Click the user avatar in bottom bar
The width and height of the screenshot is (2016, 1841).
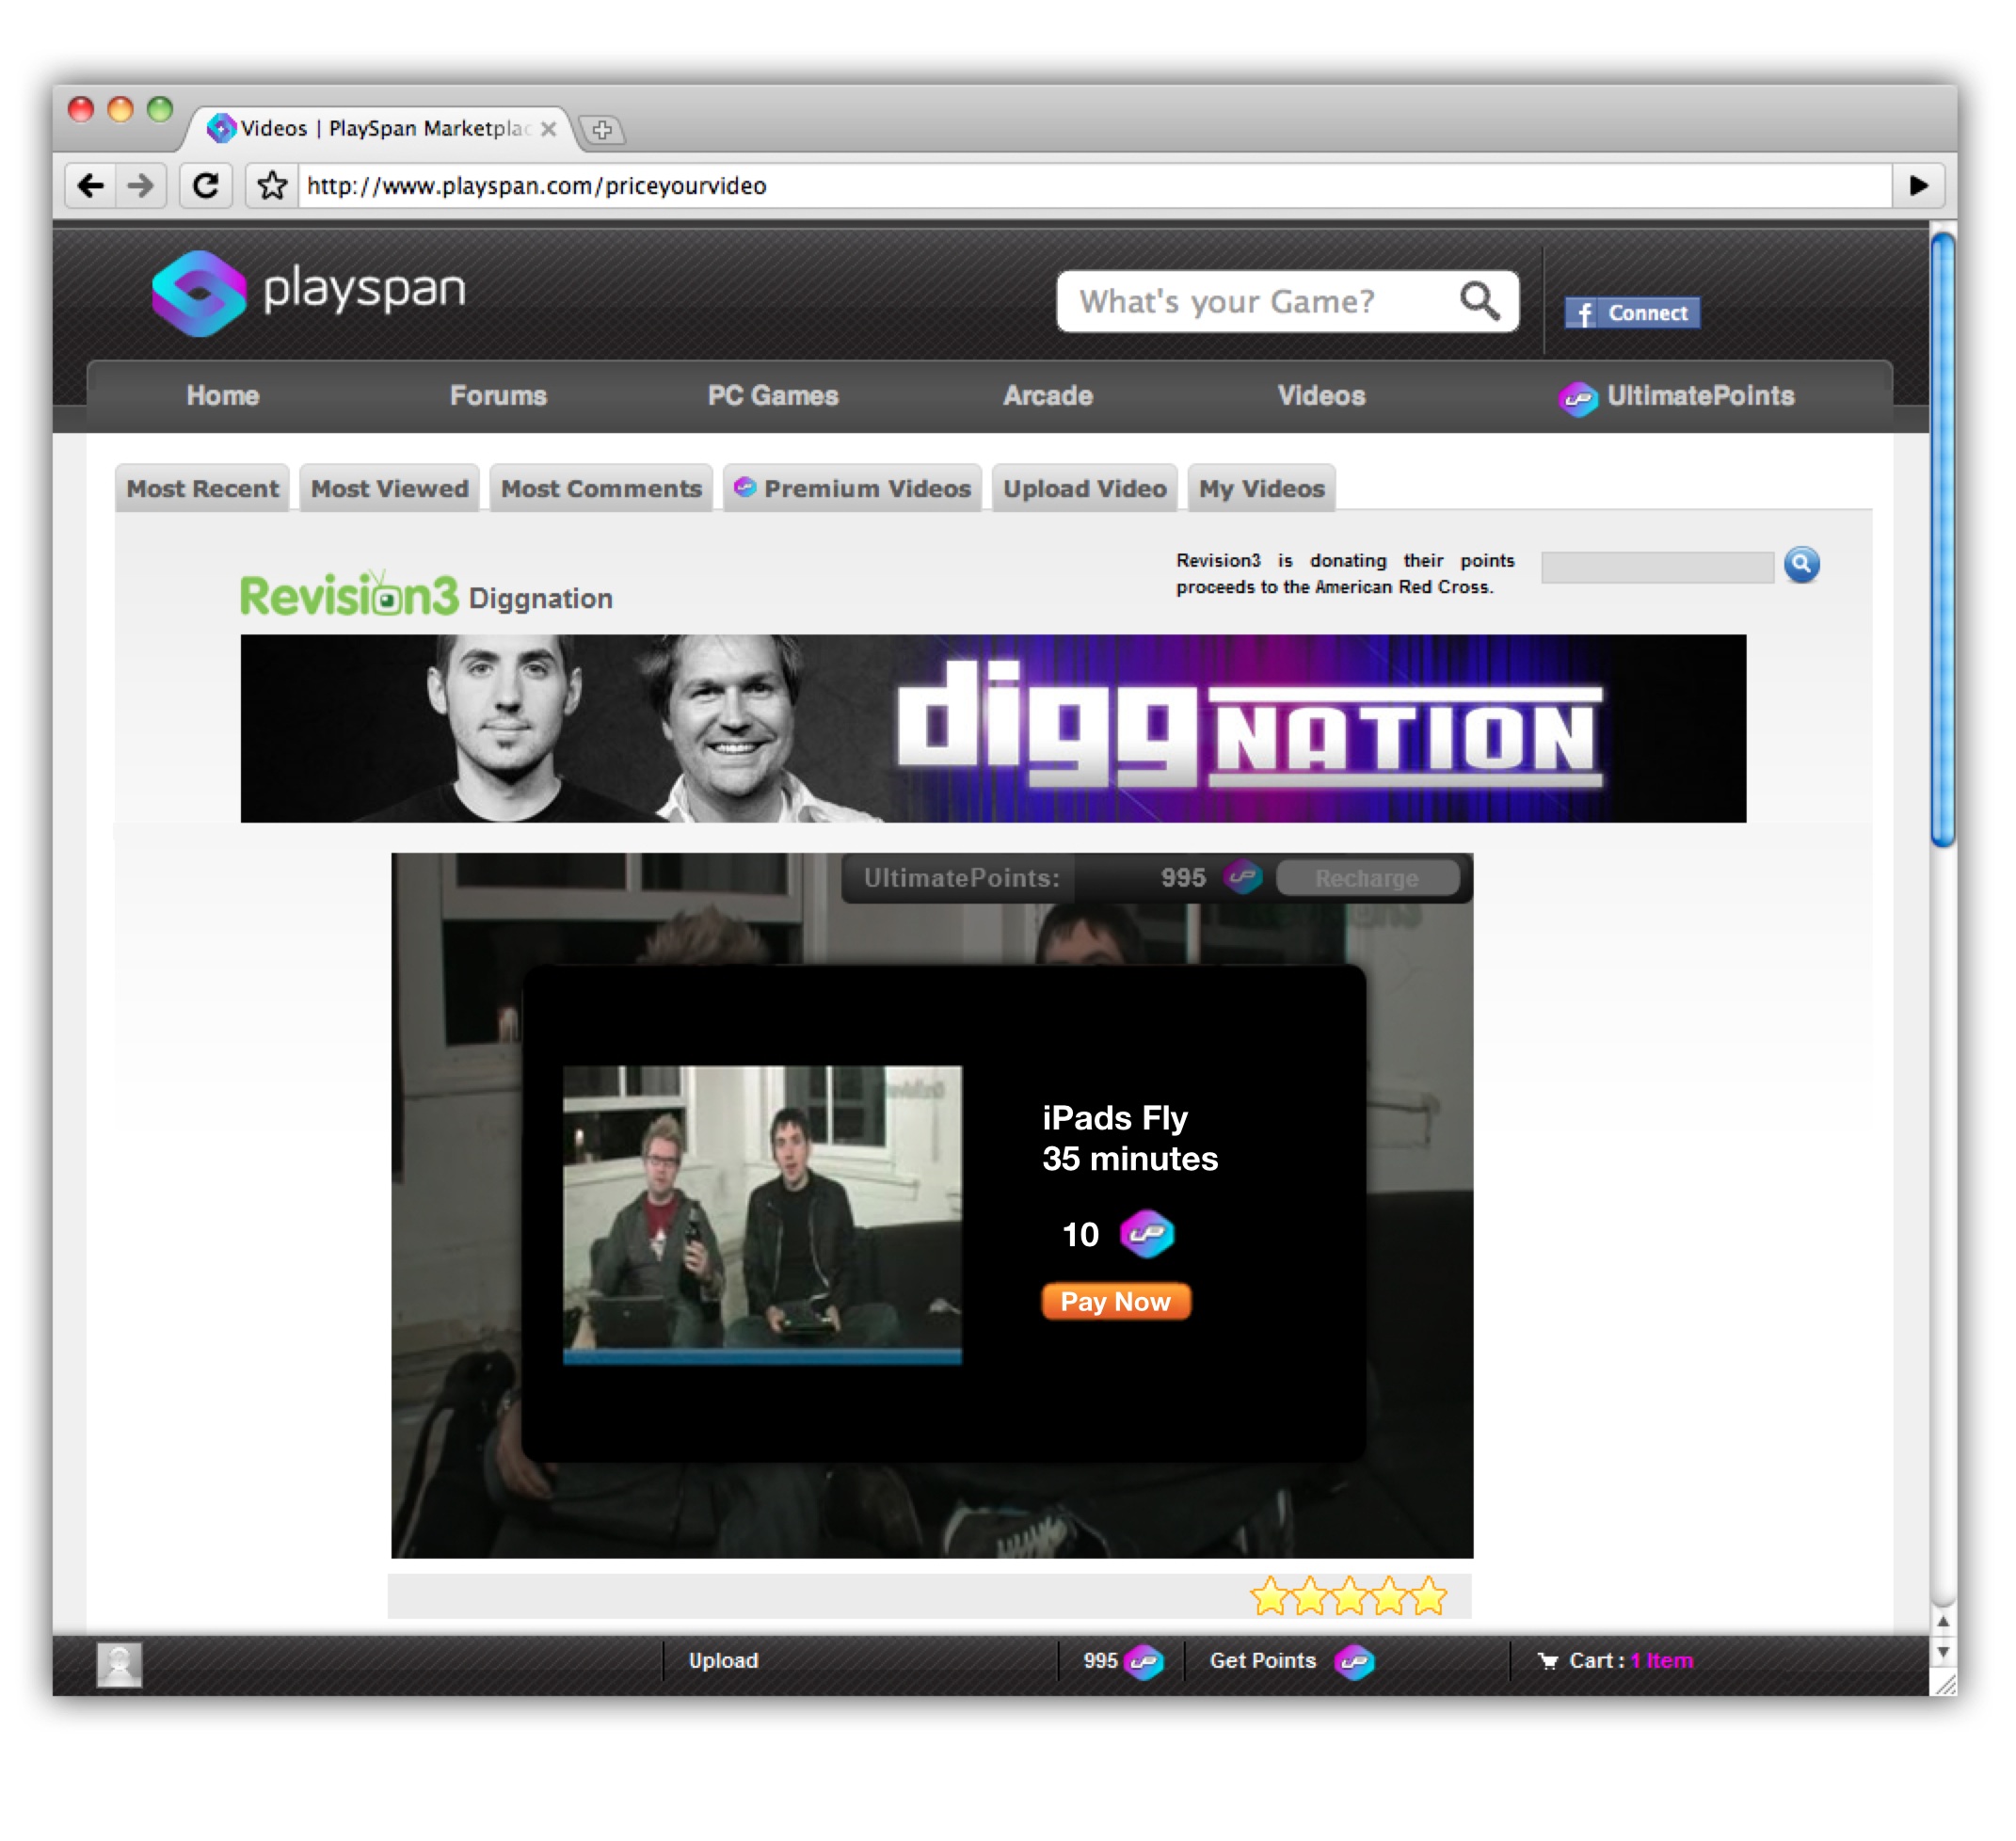click(x=119, y=1664)
